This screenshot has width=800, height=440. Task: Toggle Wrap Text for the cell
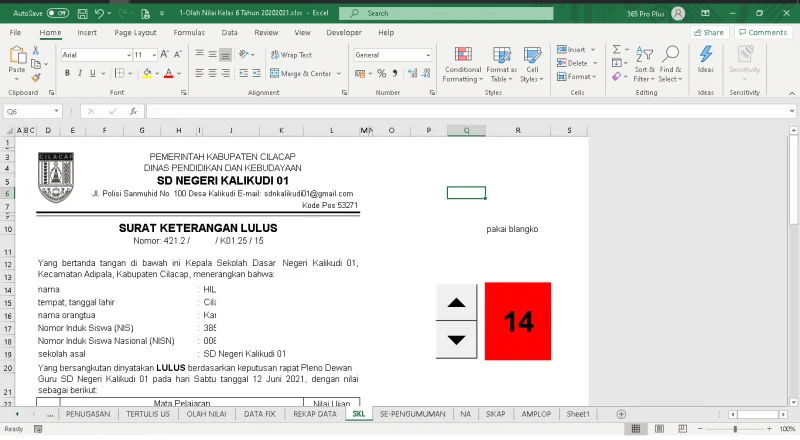[x=290, y=55]
